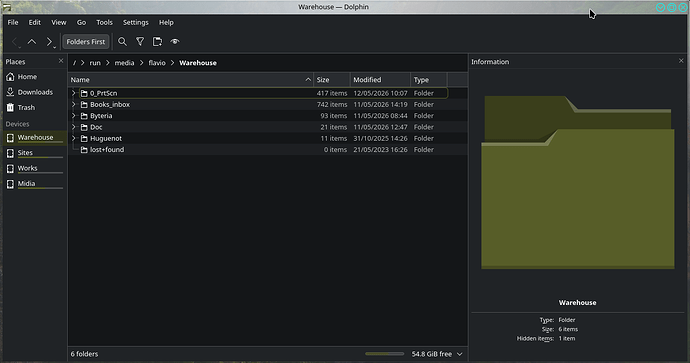Select the Doc folder icon
690x363 pixels.
(x=84, y=127)
